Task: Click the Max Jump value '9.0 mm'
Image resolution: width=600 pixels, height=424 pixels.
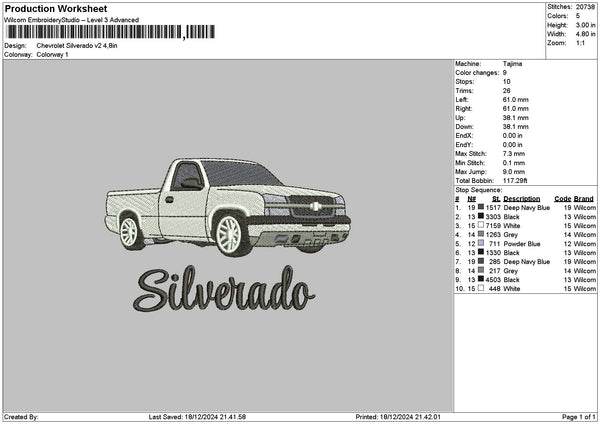Action: [x=514, y=172]
